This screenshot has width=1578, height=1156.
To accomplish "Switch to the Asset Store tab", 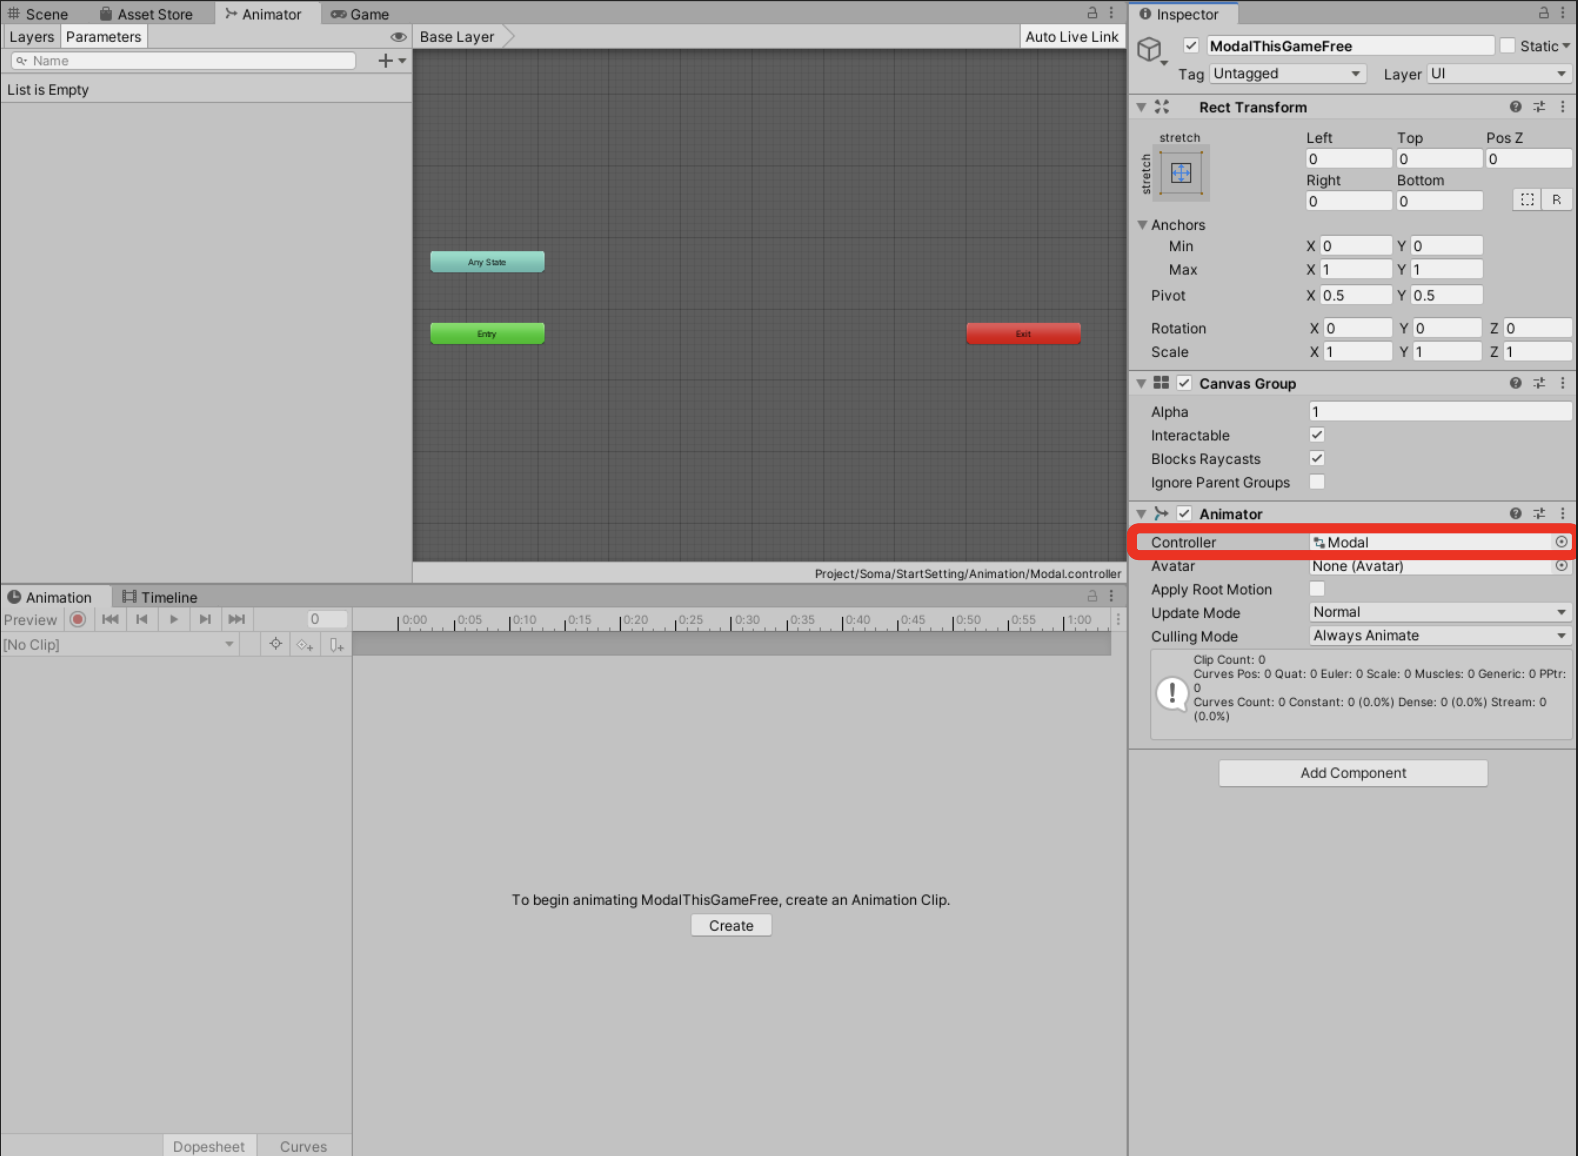I will click(x=146, y=14).
